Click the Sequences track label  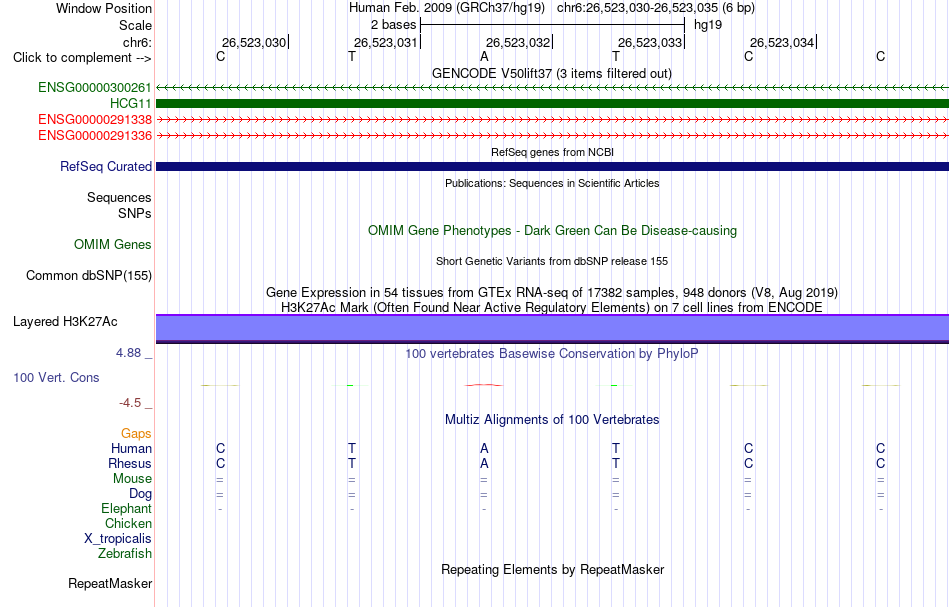[x=119, y=197]
